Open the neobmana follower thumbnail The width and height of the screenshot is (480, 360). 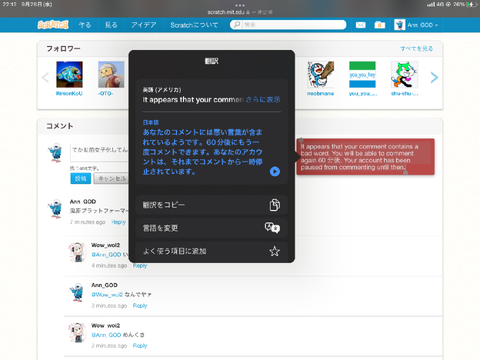320,74
